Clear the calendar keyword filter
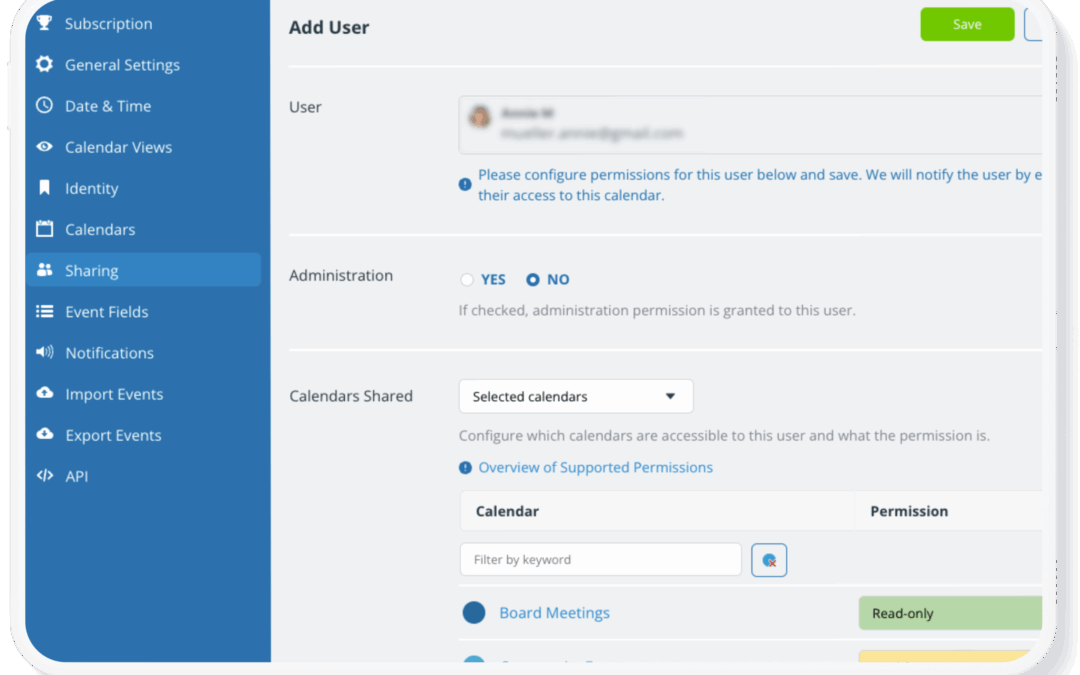 [x=768, y=559]
